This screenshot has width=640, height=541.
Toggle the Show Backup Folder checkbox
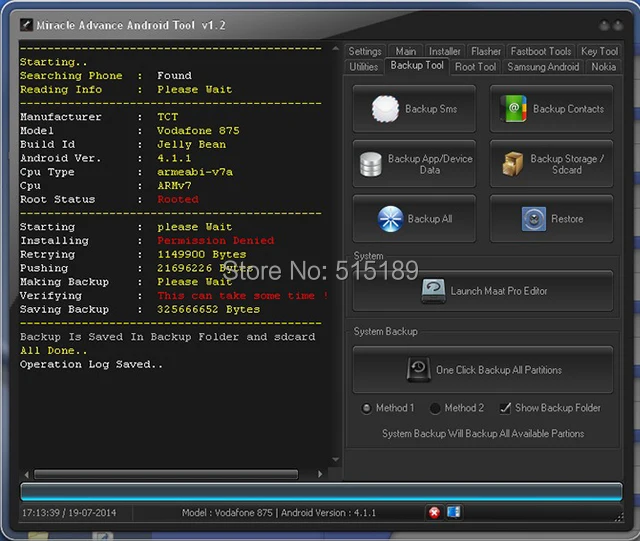tap(505, 408)
